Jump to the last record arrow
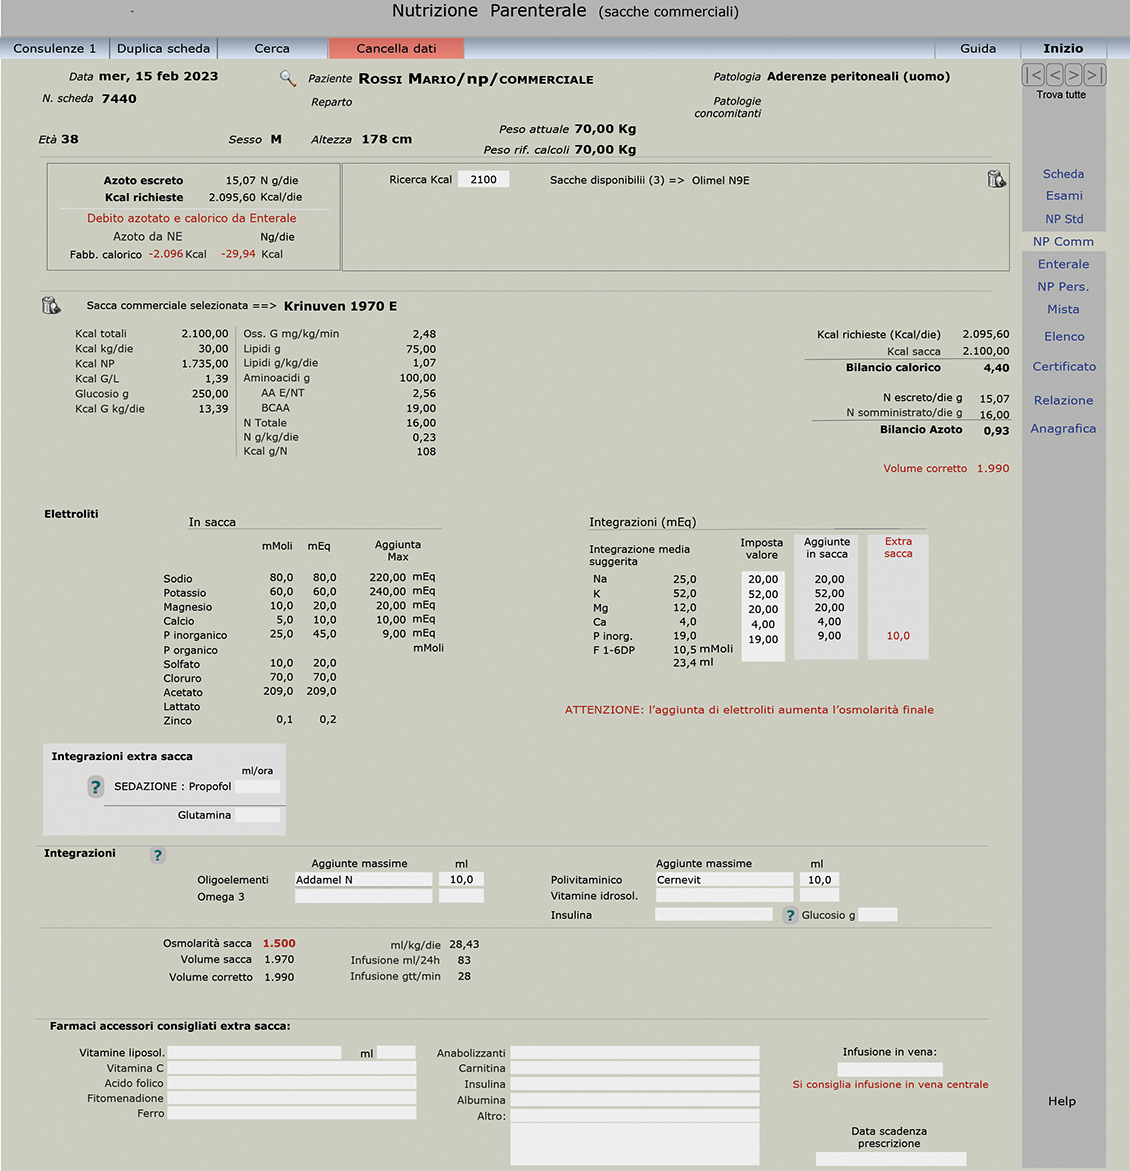 (x=1095, y=75)
